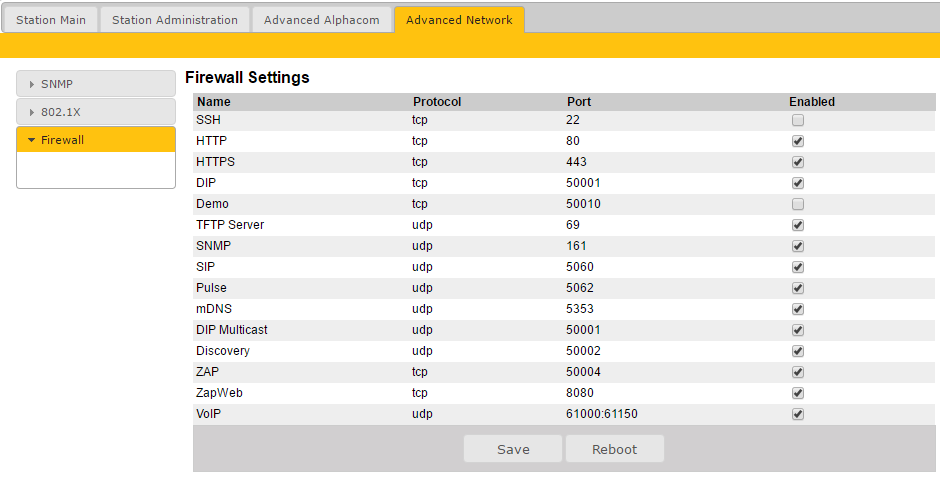This screenshot has height=478, width=940.
Task: Disable the HTTP firewall rule checkbox
Action: coord(798,141)
